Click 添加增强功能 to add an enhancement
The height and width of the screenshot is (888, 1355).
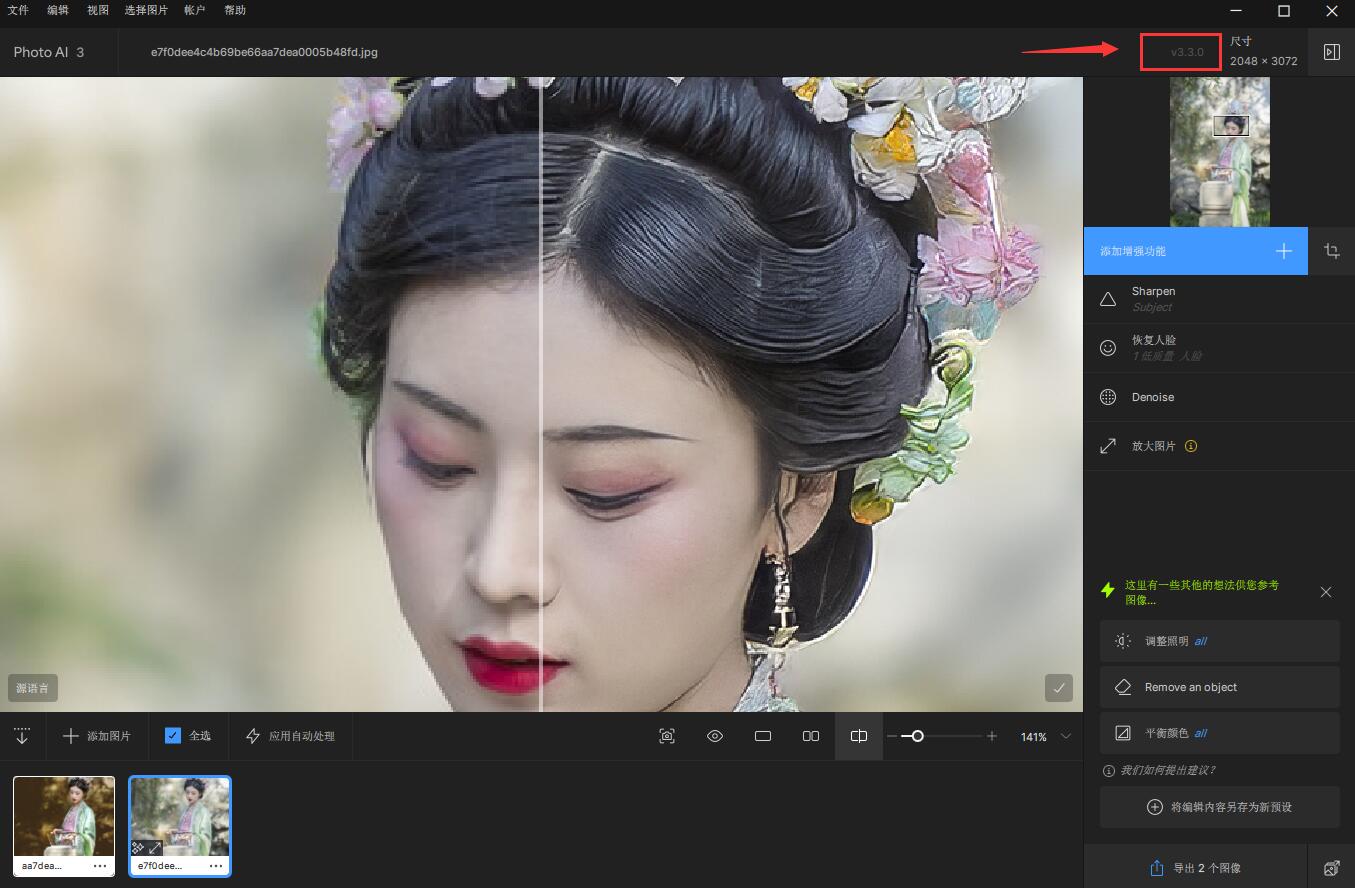point(1196,251)
